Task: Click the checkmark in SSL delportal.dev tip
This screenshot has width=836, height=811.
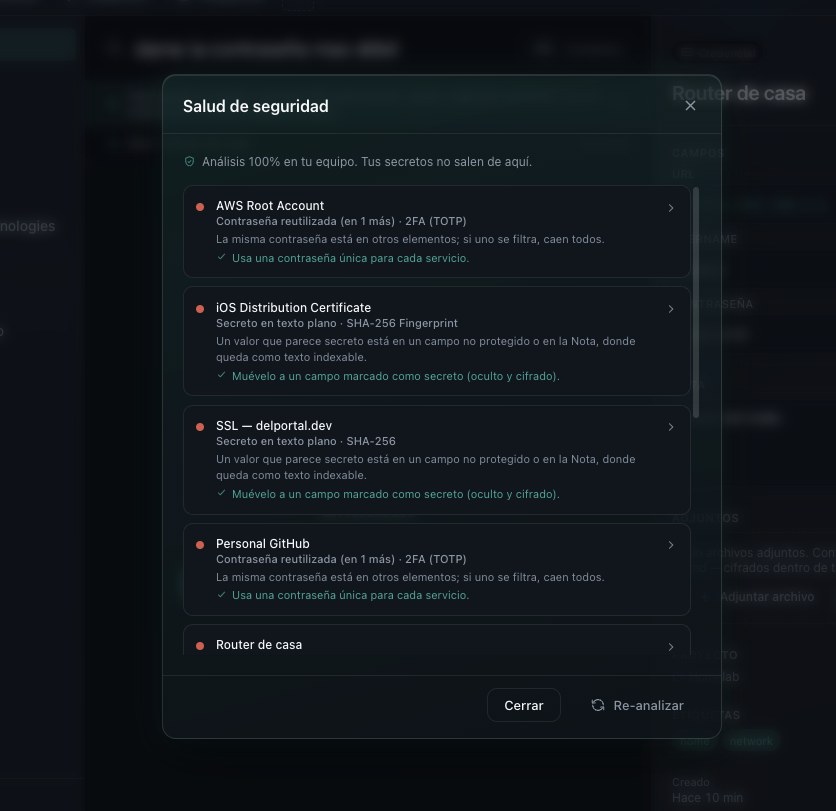Action: pos(221,493)
